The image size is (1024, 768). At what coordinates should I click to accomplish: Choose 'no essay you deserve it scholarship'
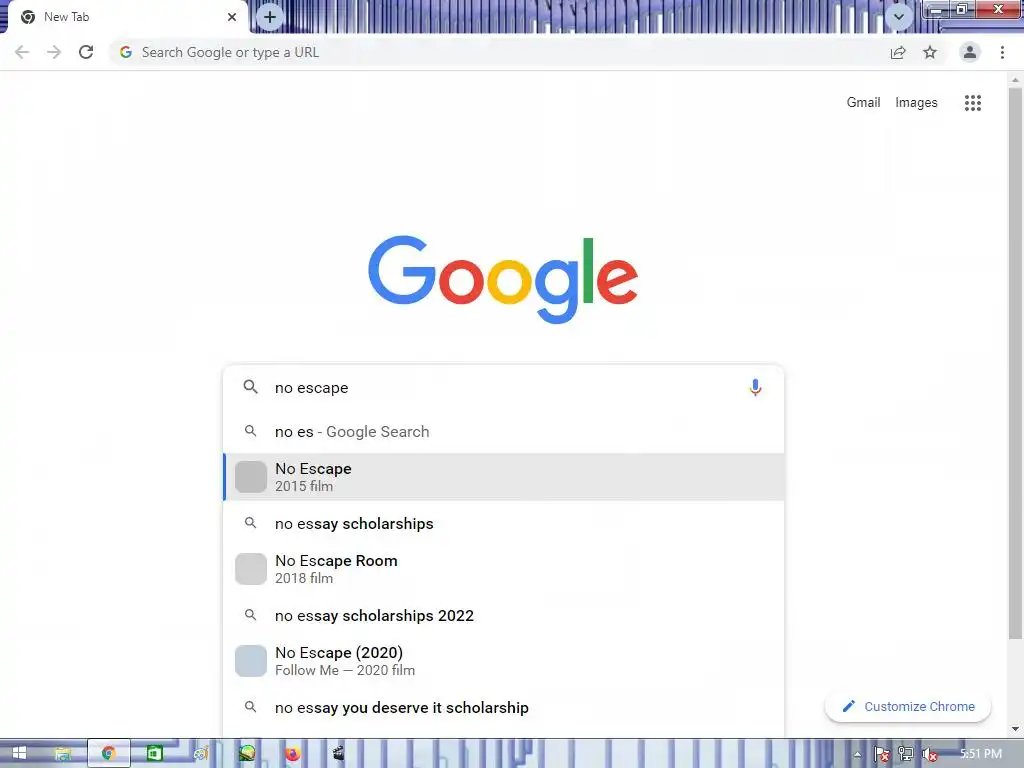(x=504, y=708)
